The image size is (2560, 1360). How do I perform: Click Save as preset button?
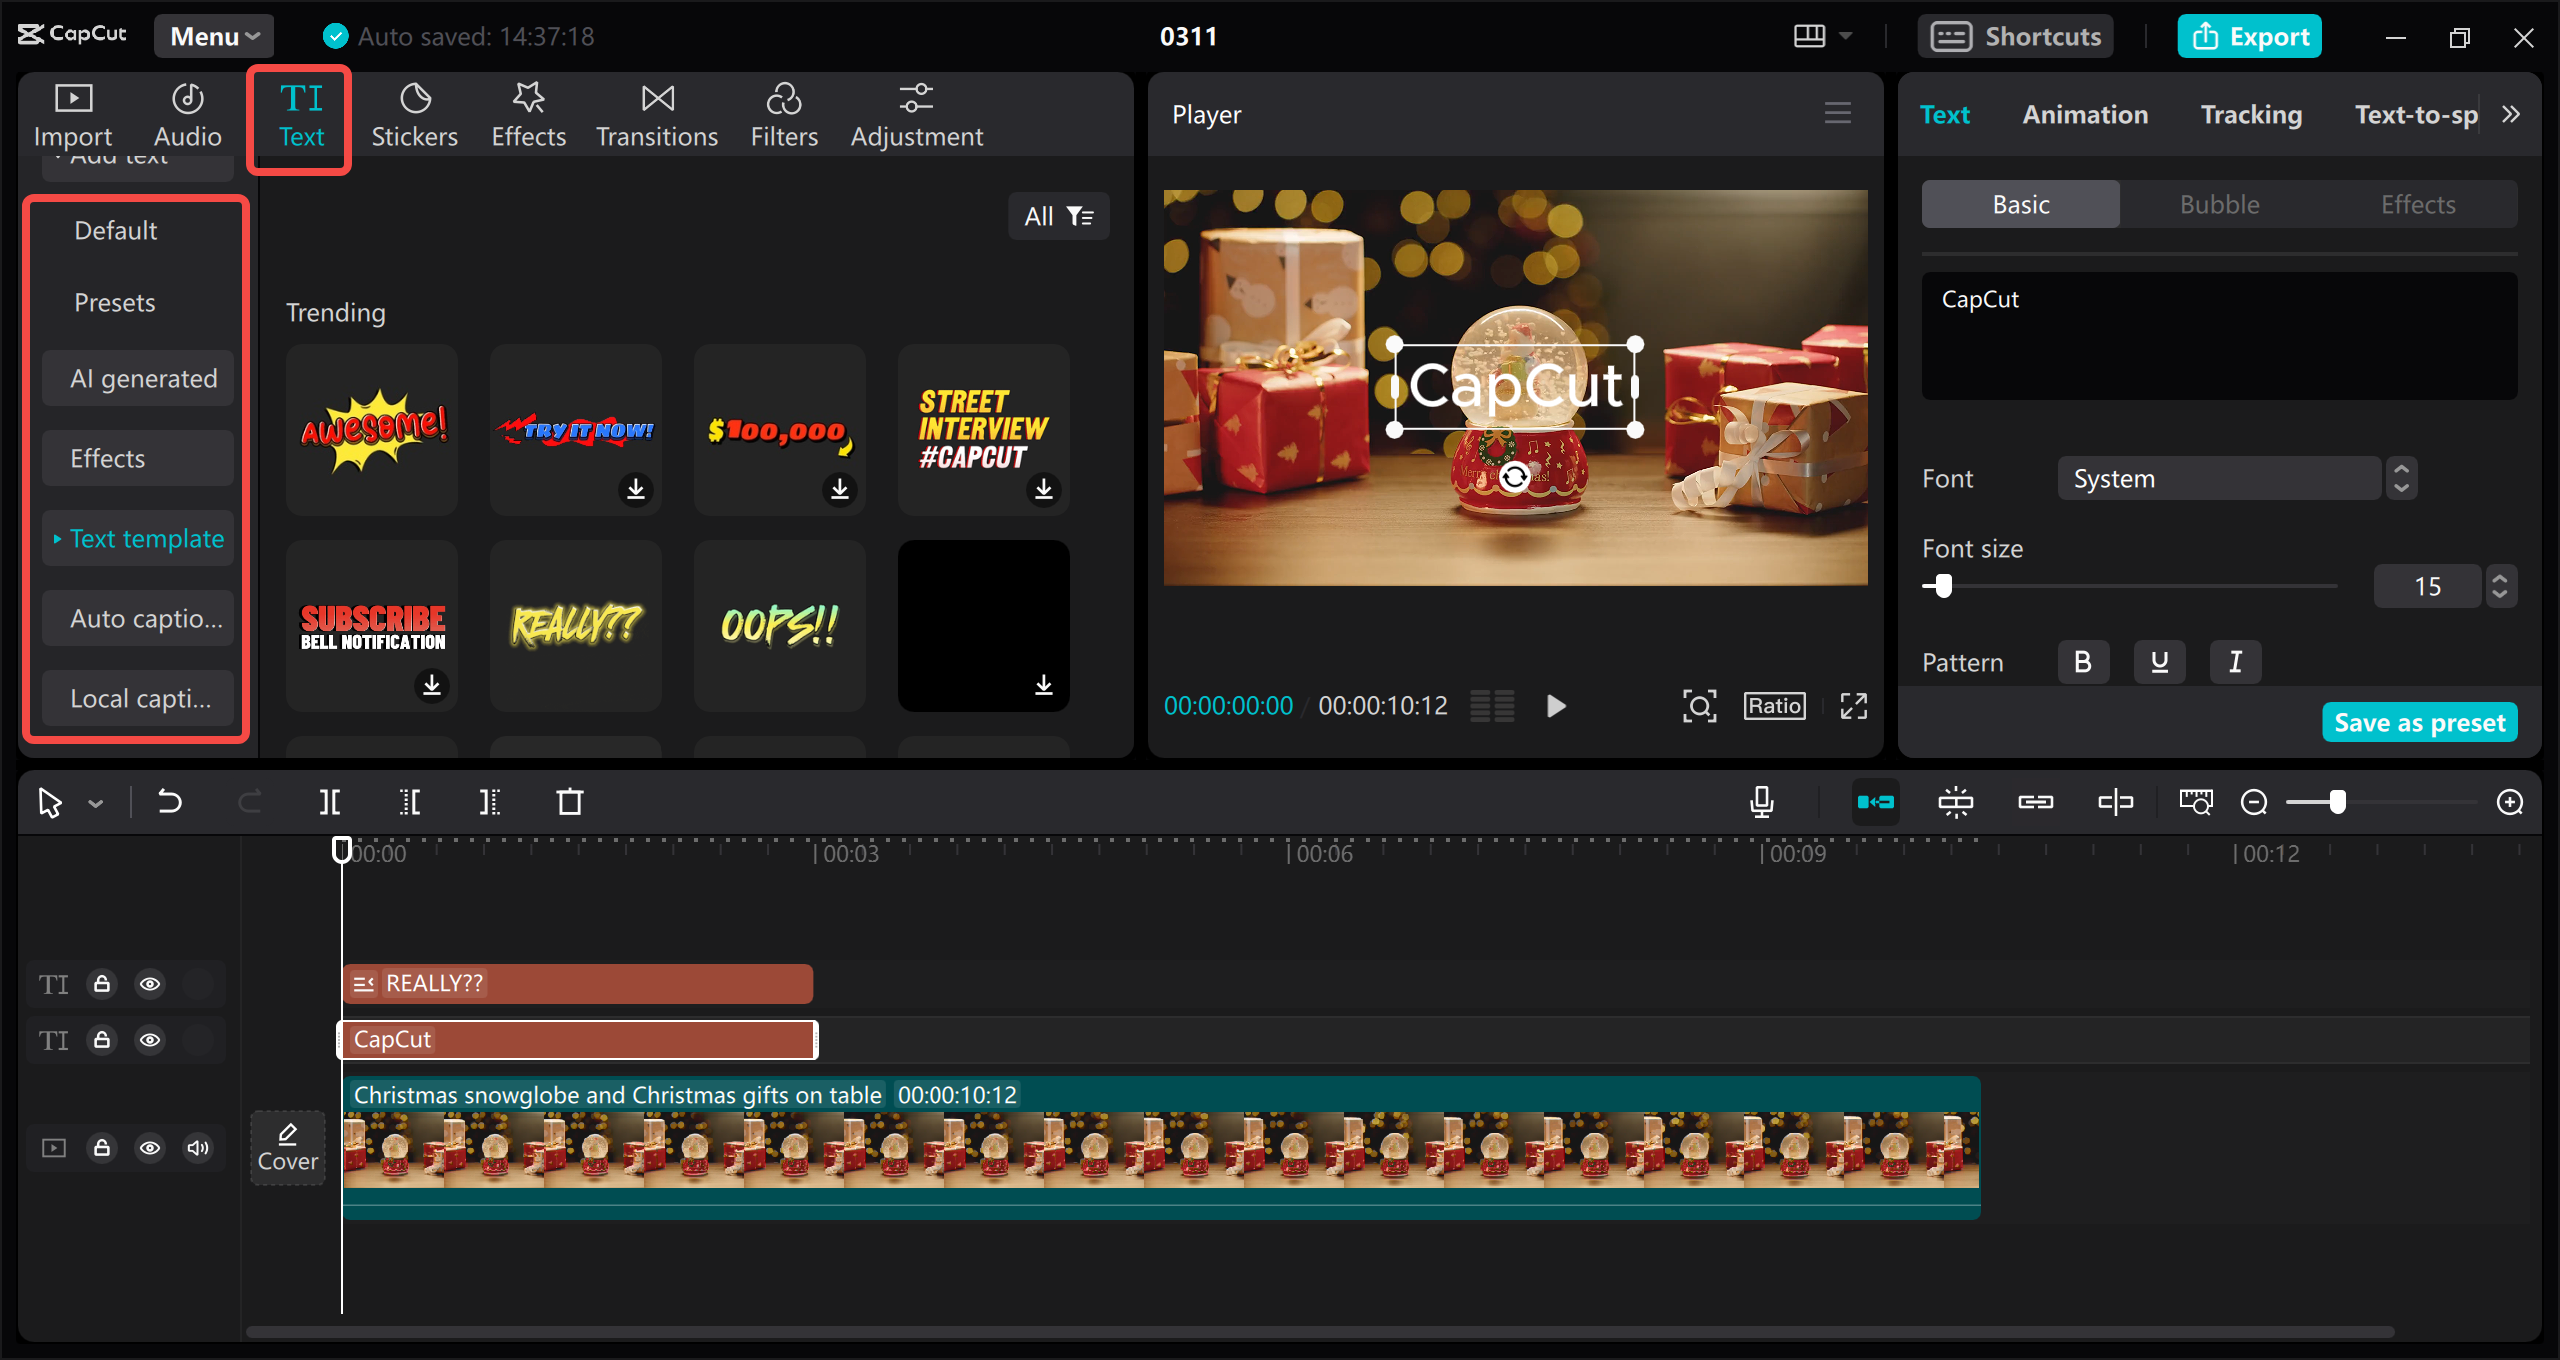tap(2419, 722)
